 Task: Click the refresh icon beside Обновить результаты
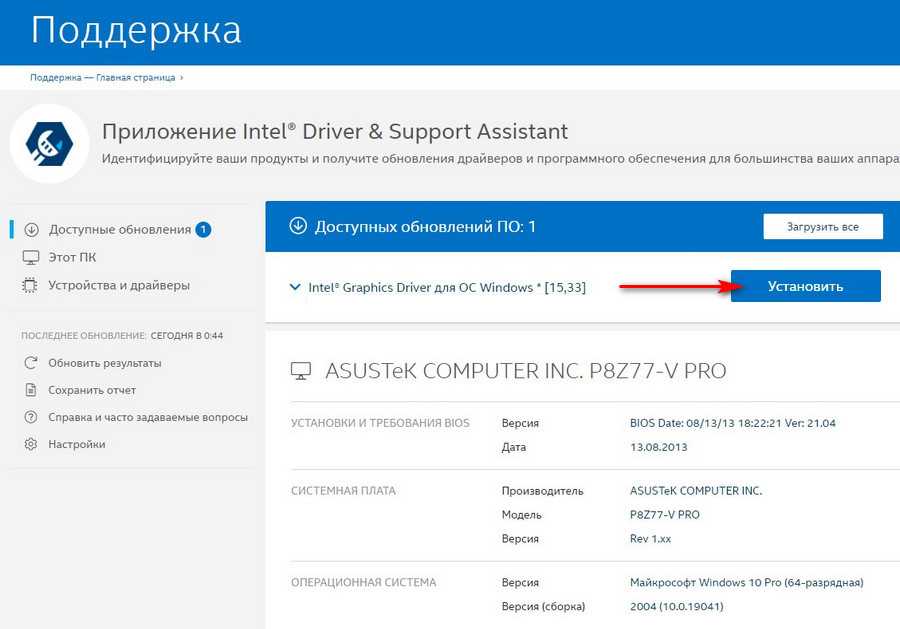click(x=30, y=363)
